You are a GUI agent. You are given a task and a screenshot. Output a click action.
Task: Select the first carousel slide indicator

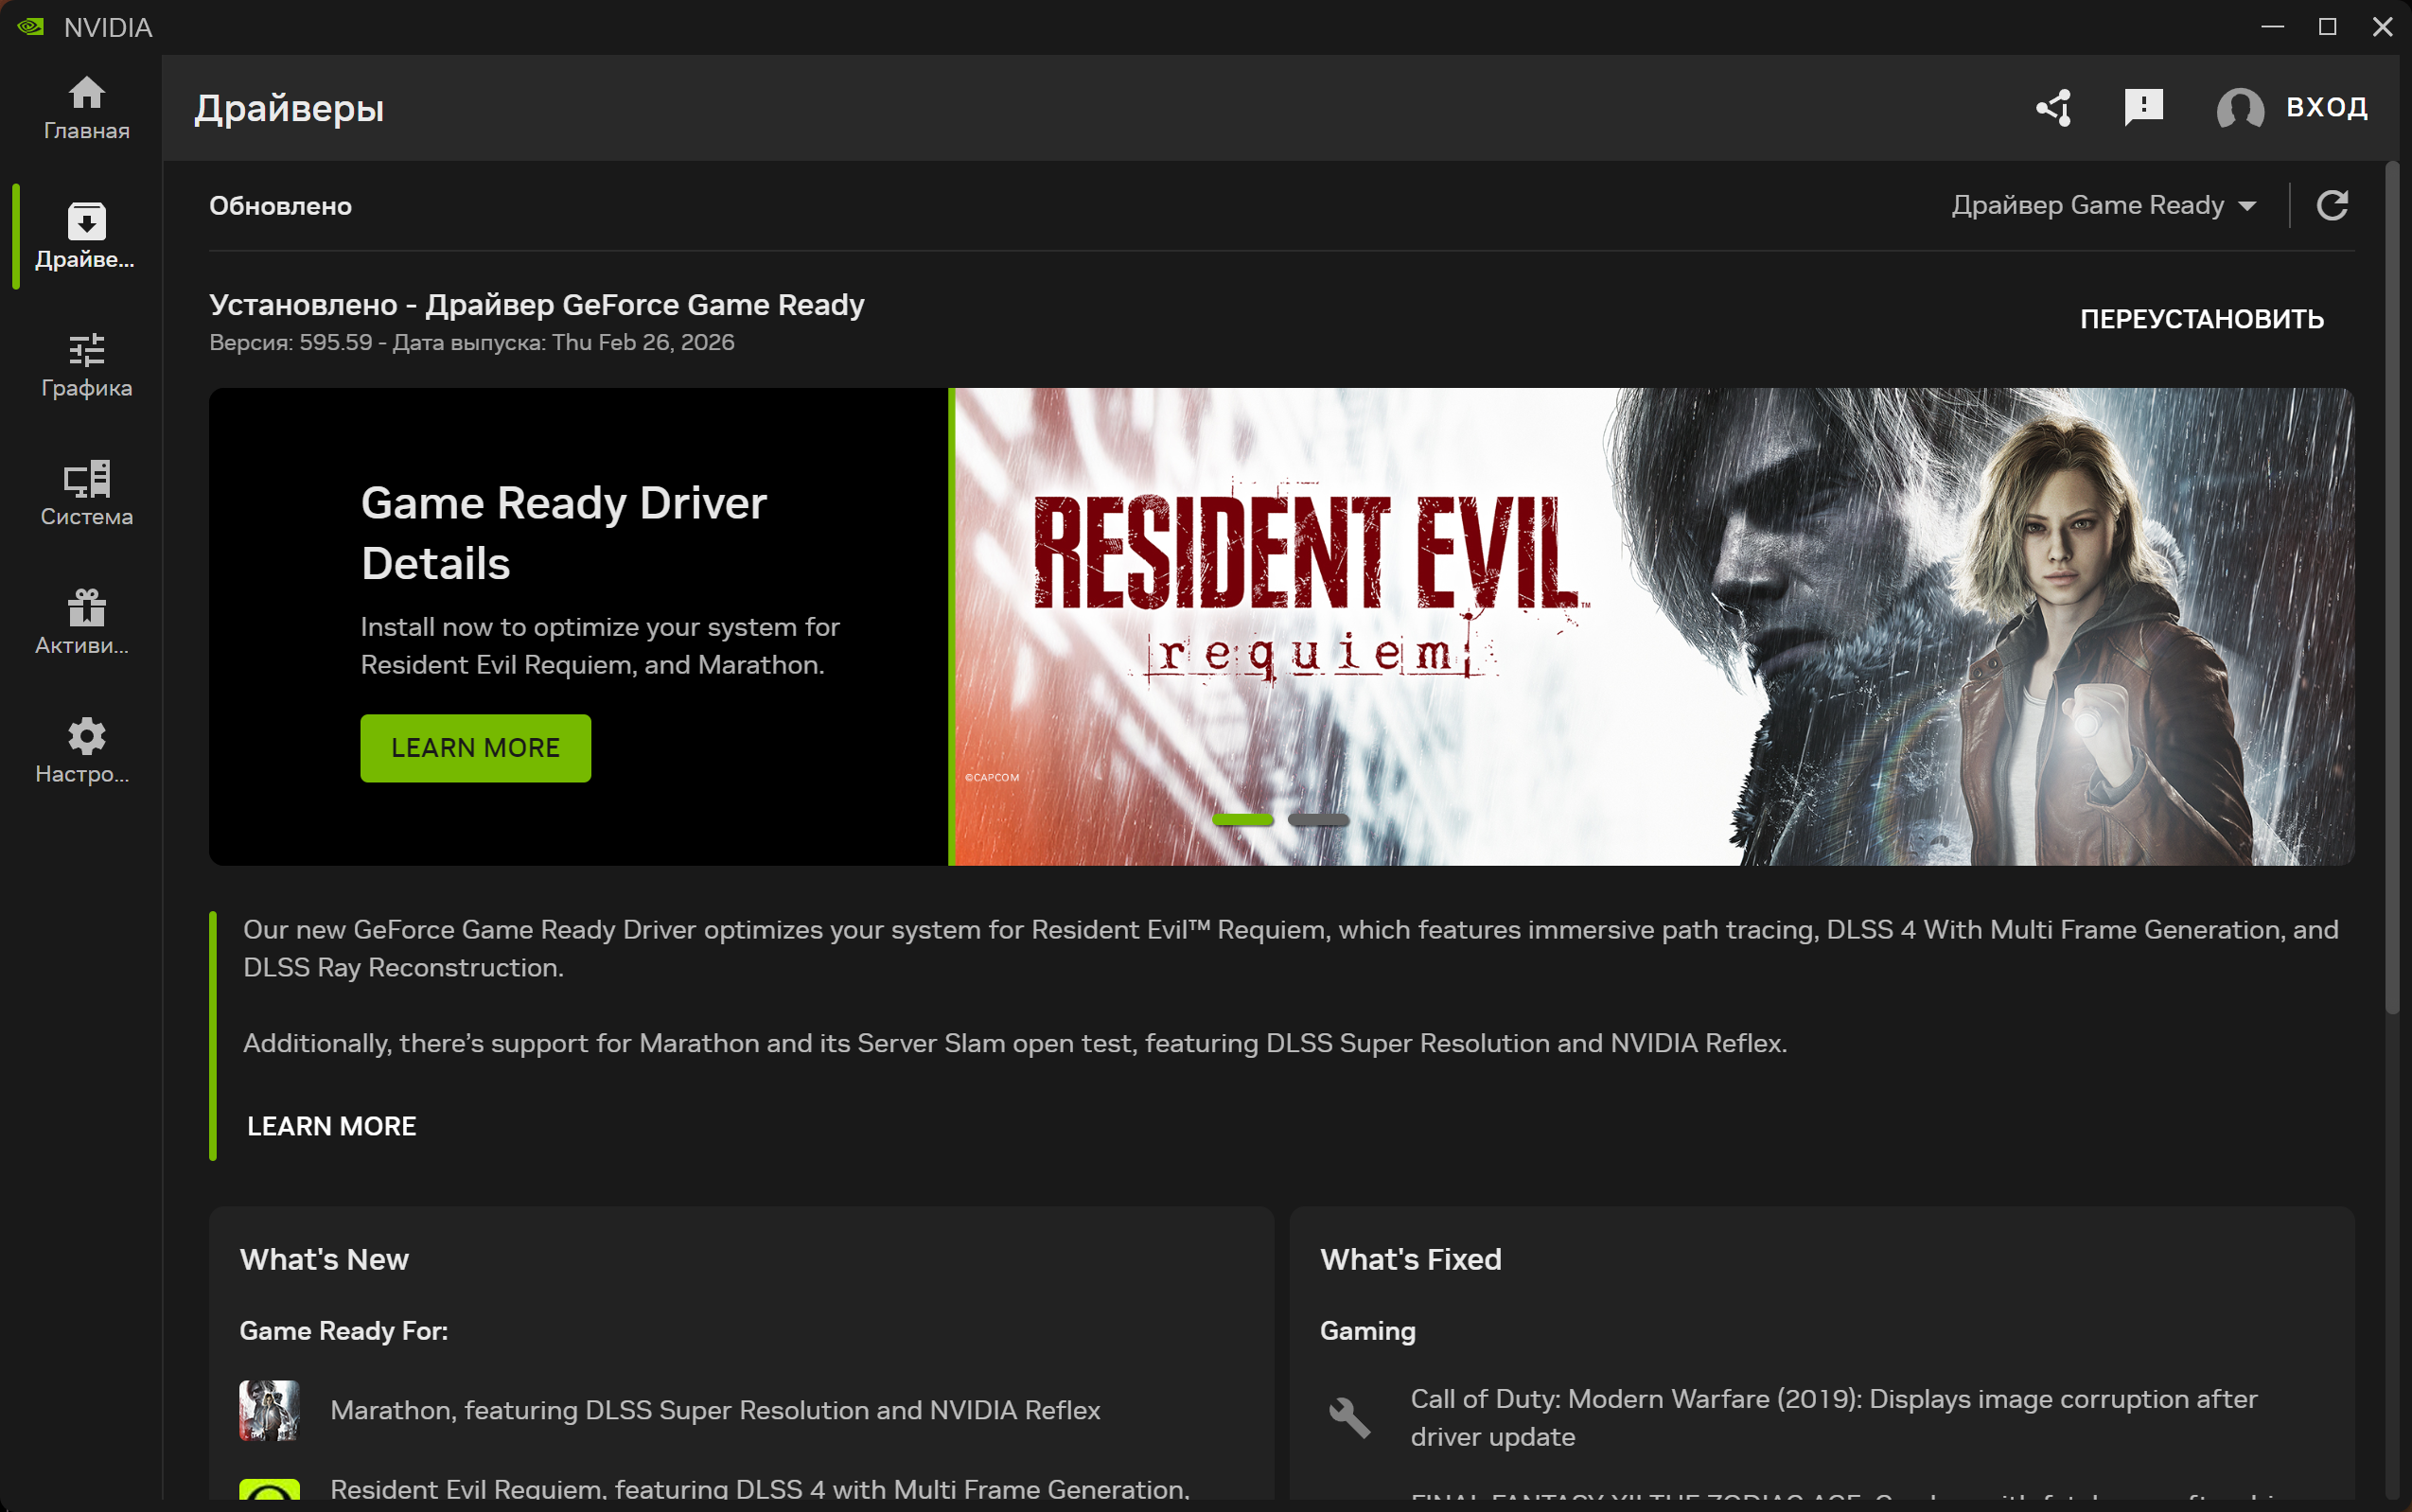[1242, 820]
